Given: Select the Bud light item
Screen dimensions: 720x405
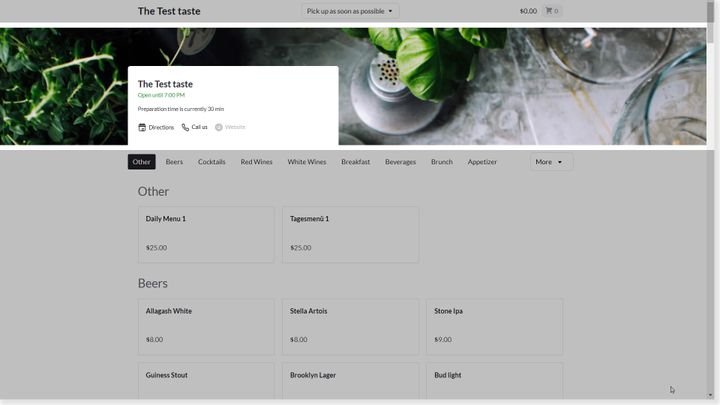Looking at the screenshot, I should pyautogui.click(x=495, y=381).
